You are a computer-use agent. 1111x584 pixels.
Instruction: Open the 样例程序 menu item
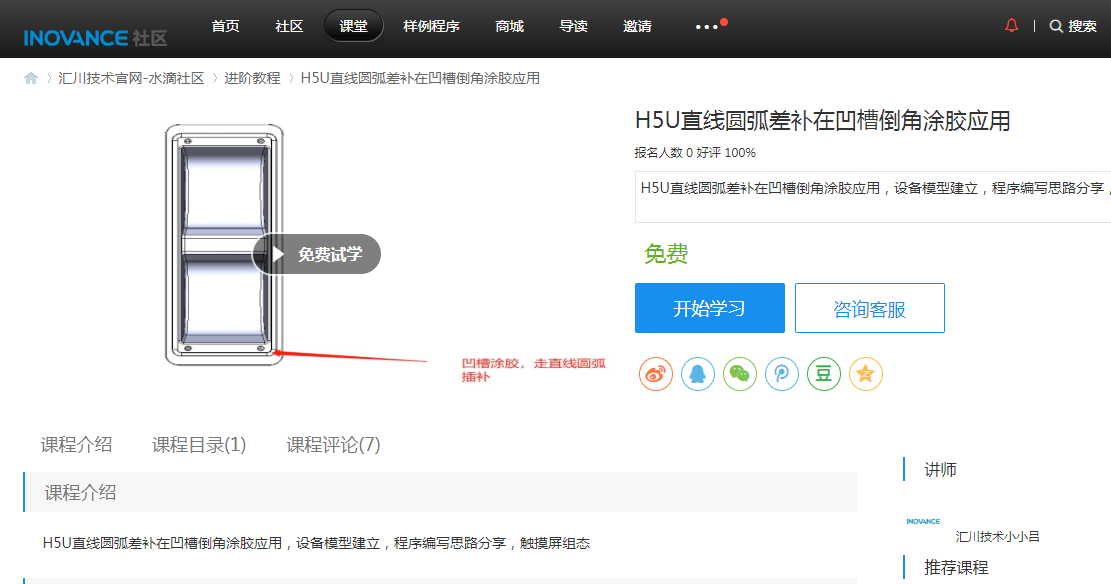pos(431,26)
